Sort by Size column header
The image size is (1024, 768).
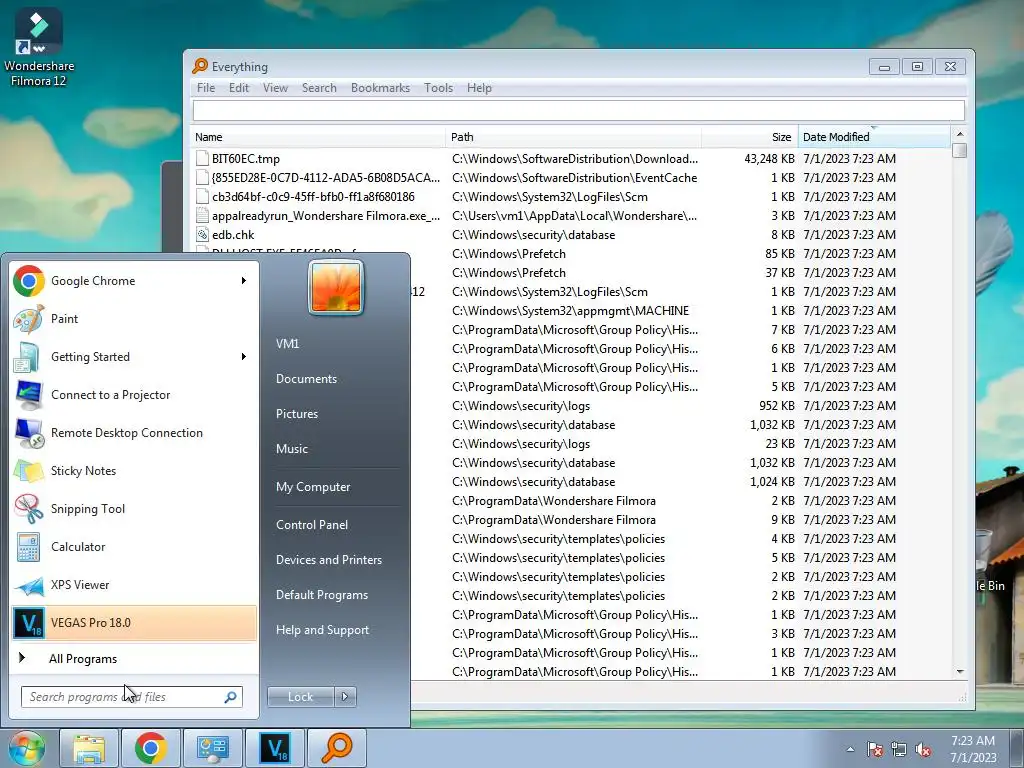click(750, 137)
